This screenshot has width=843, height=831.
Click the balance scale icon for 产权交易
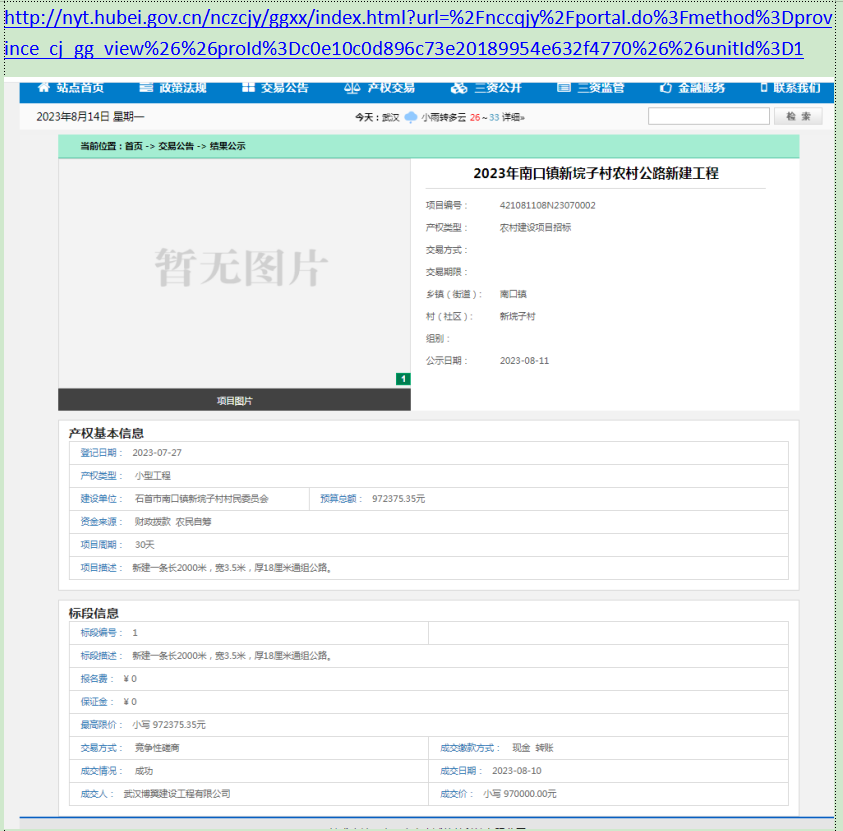pyautogui.click(x=351, y=89)
